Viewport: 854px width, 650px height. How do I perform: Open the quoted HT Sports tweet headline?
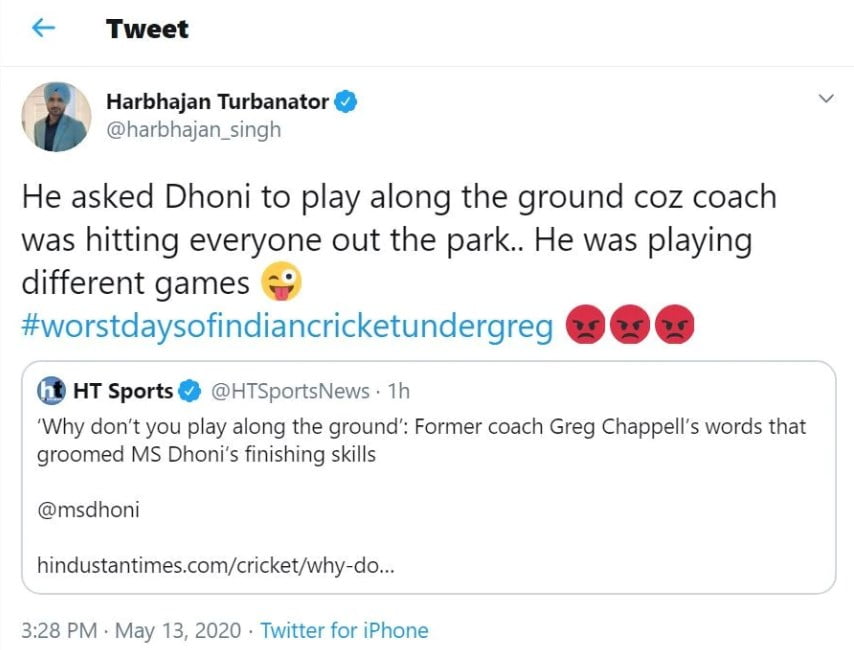click(420, 441)
